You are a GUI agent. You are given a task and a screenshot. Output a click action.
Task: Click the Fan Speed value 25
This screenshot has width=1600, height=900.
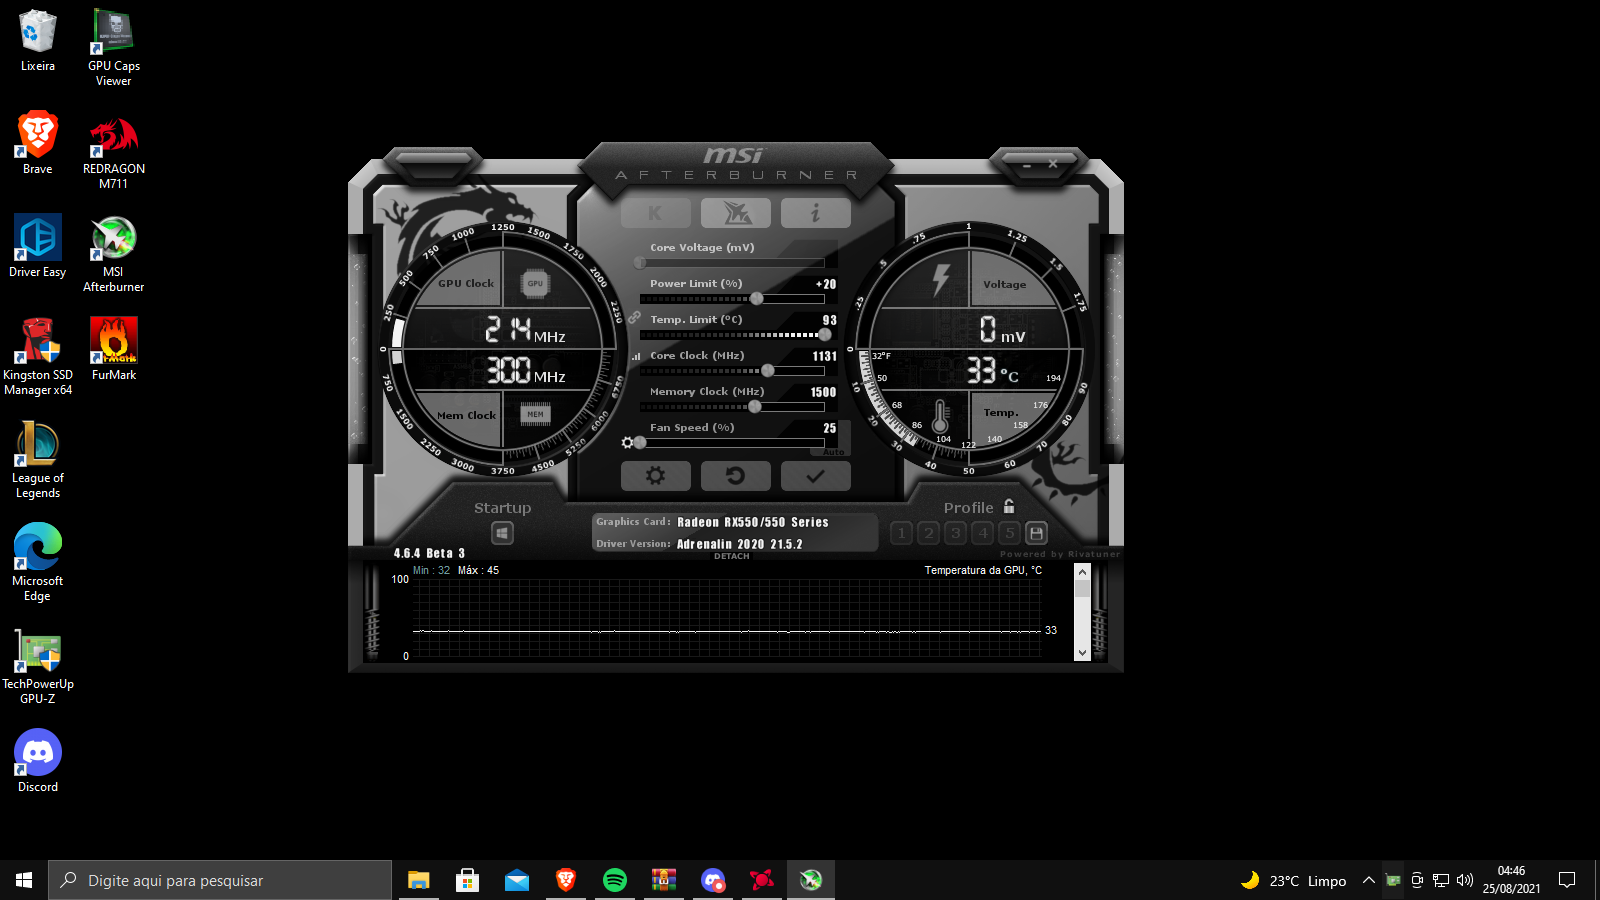tap(830, 428)
